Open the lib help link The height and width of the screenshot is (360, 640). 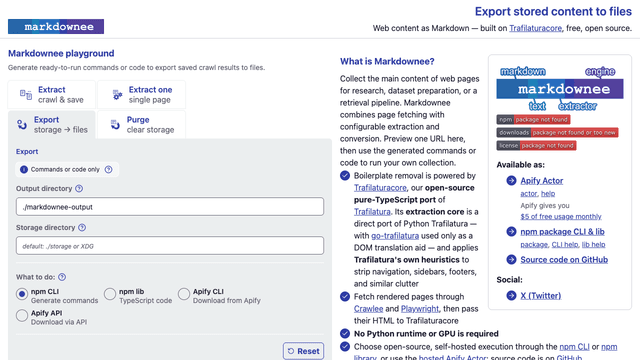[x=593, y=244]
